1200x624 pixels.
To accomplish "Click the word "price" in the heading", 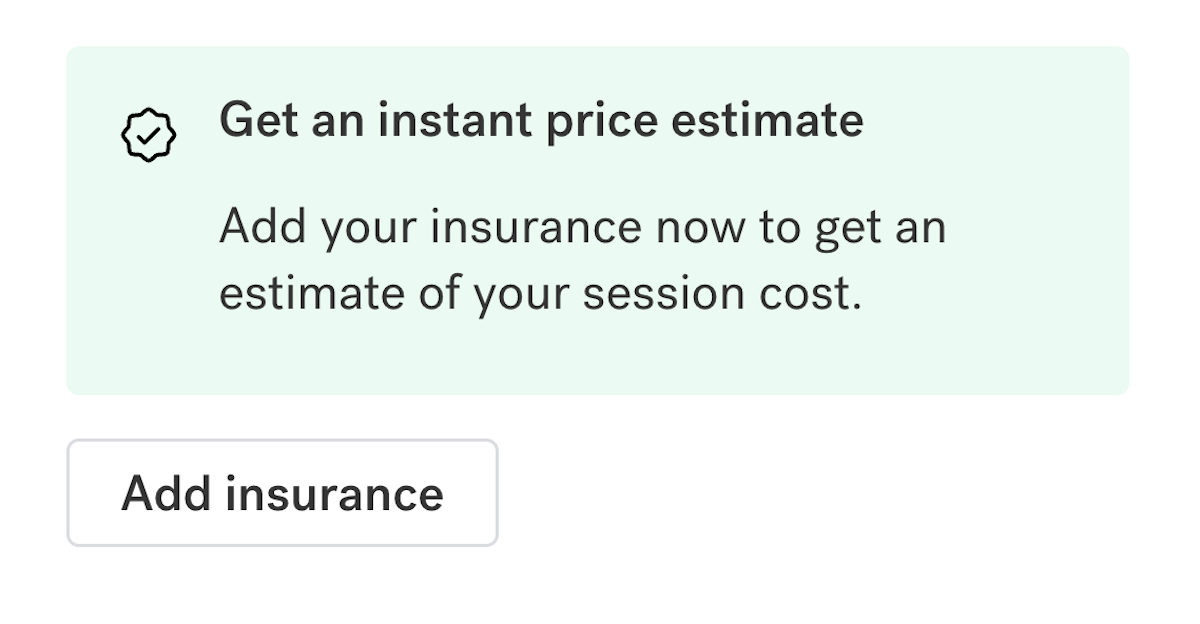I will pyautogui.click(x=608, y=121).
